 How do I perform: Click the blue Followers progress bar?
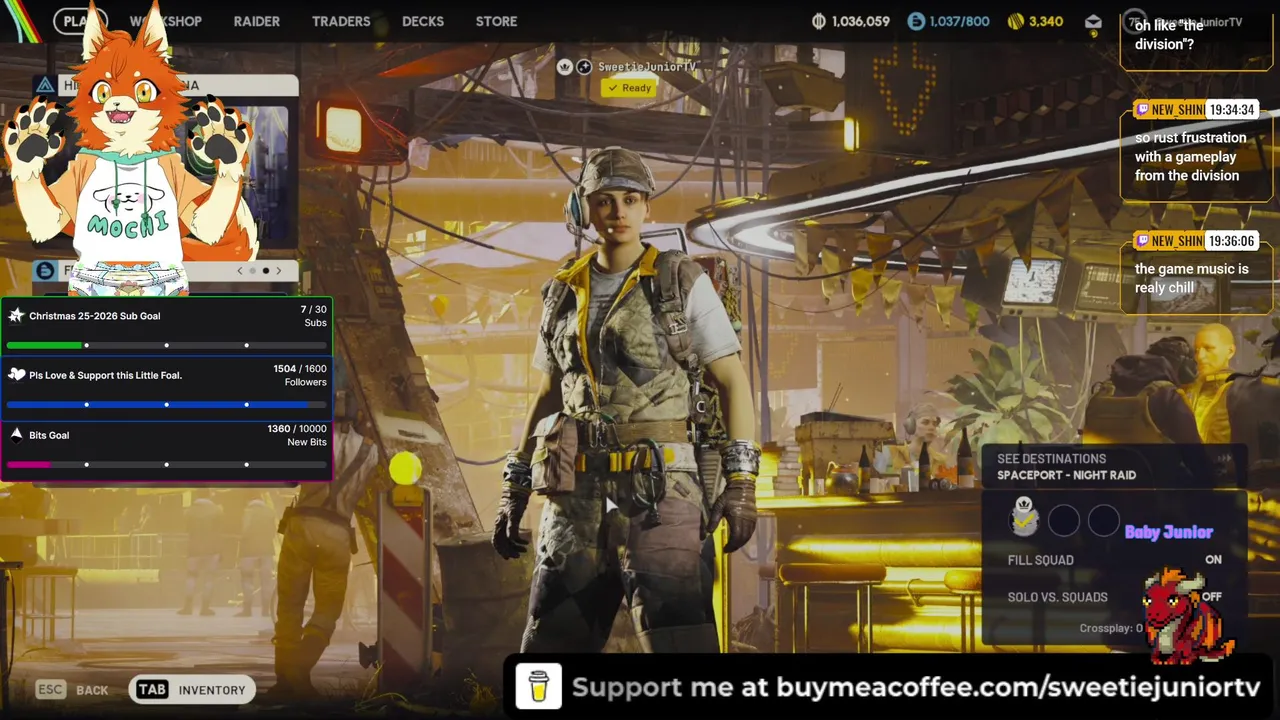pyautogui.click(x=166, y=404)
